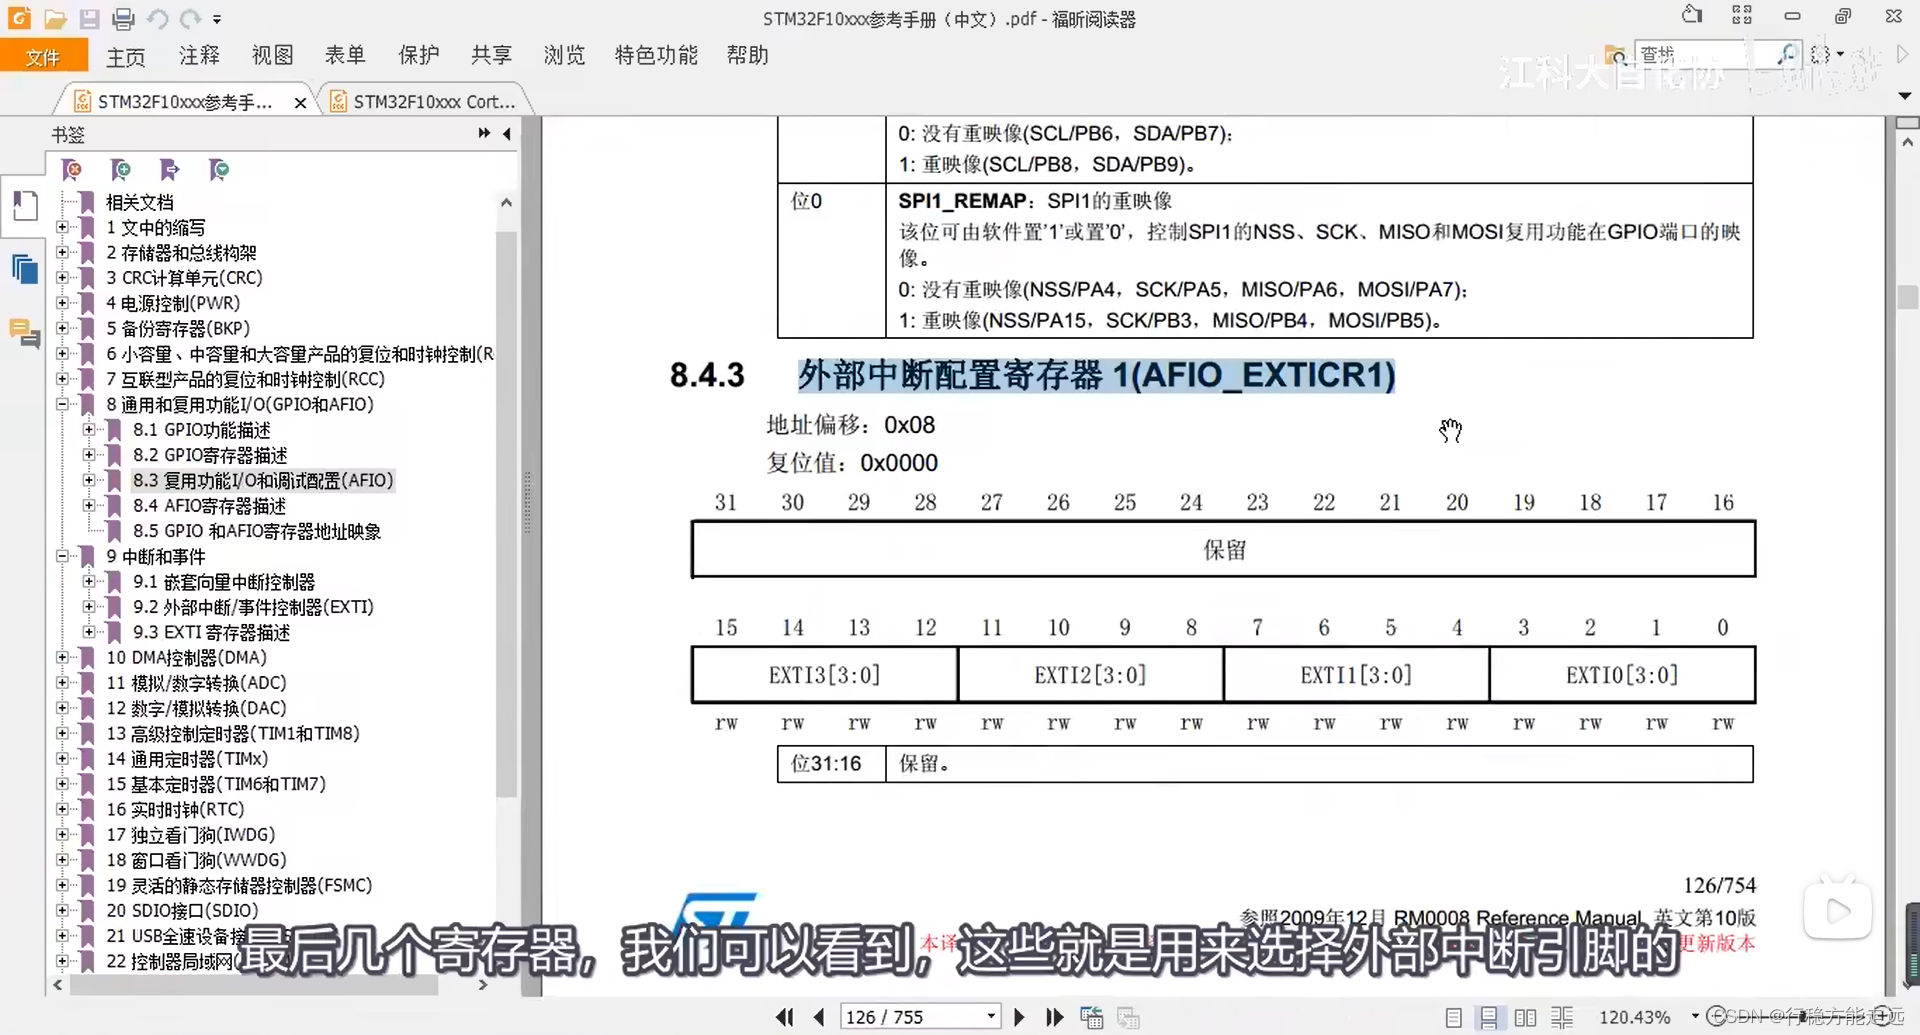Open the 8.5 GPIO 和AFIO寄存器地址映象 bookmark

point(257,531)
